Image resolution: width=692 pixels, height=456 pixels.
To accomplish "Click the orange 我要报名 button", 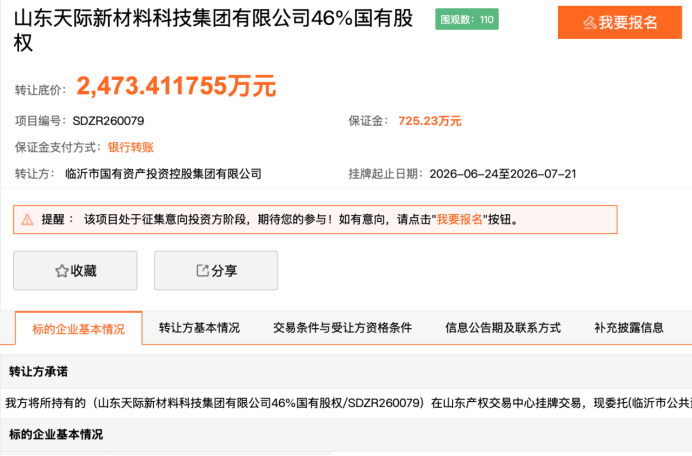I will click(620, 23).
